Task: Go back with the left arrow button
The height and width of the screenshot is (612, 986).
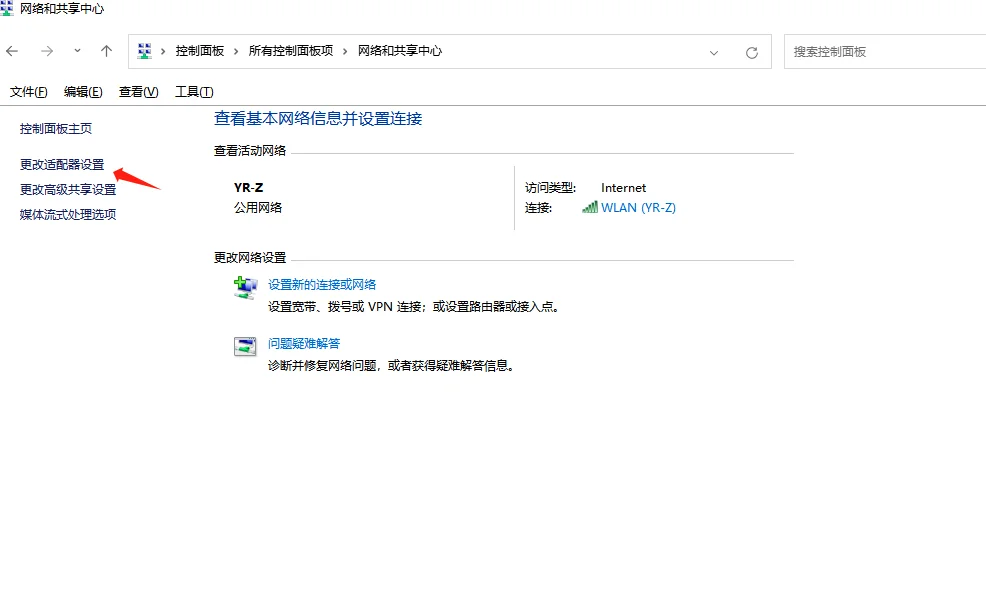Action: [12, 51]
